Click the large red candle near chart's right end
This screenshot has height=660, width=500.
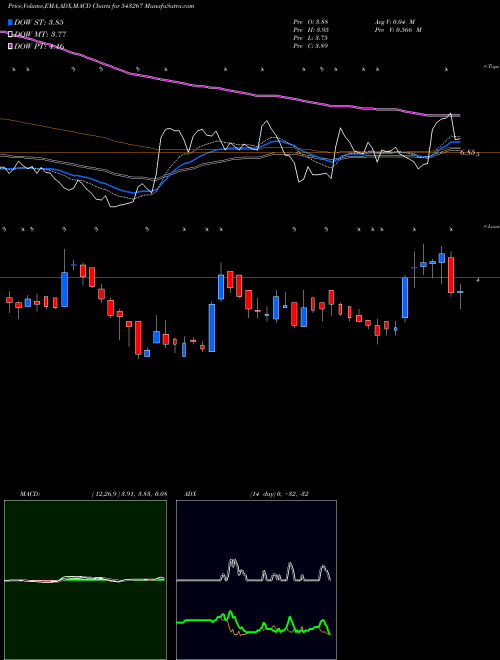[451, 275]
